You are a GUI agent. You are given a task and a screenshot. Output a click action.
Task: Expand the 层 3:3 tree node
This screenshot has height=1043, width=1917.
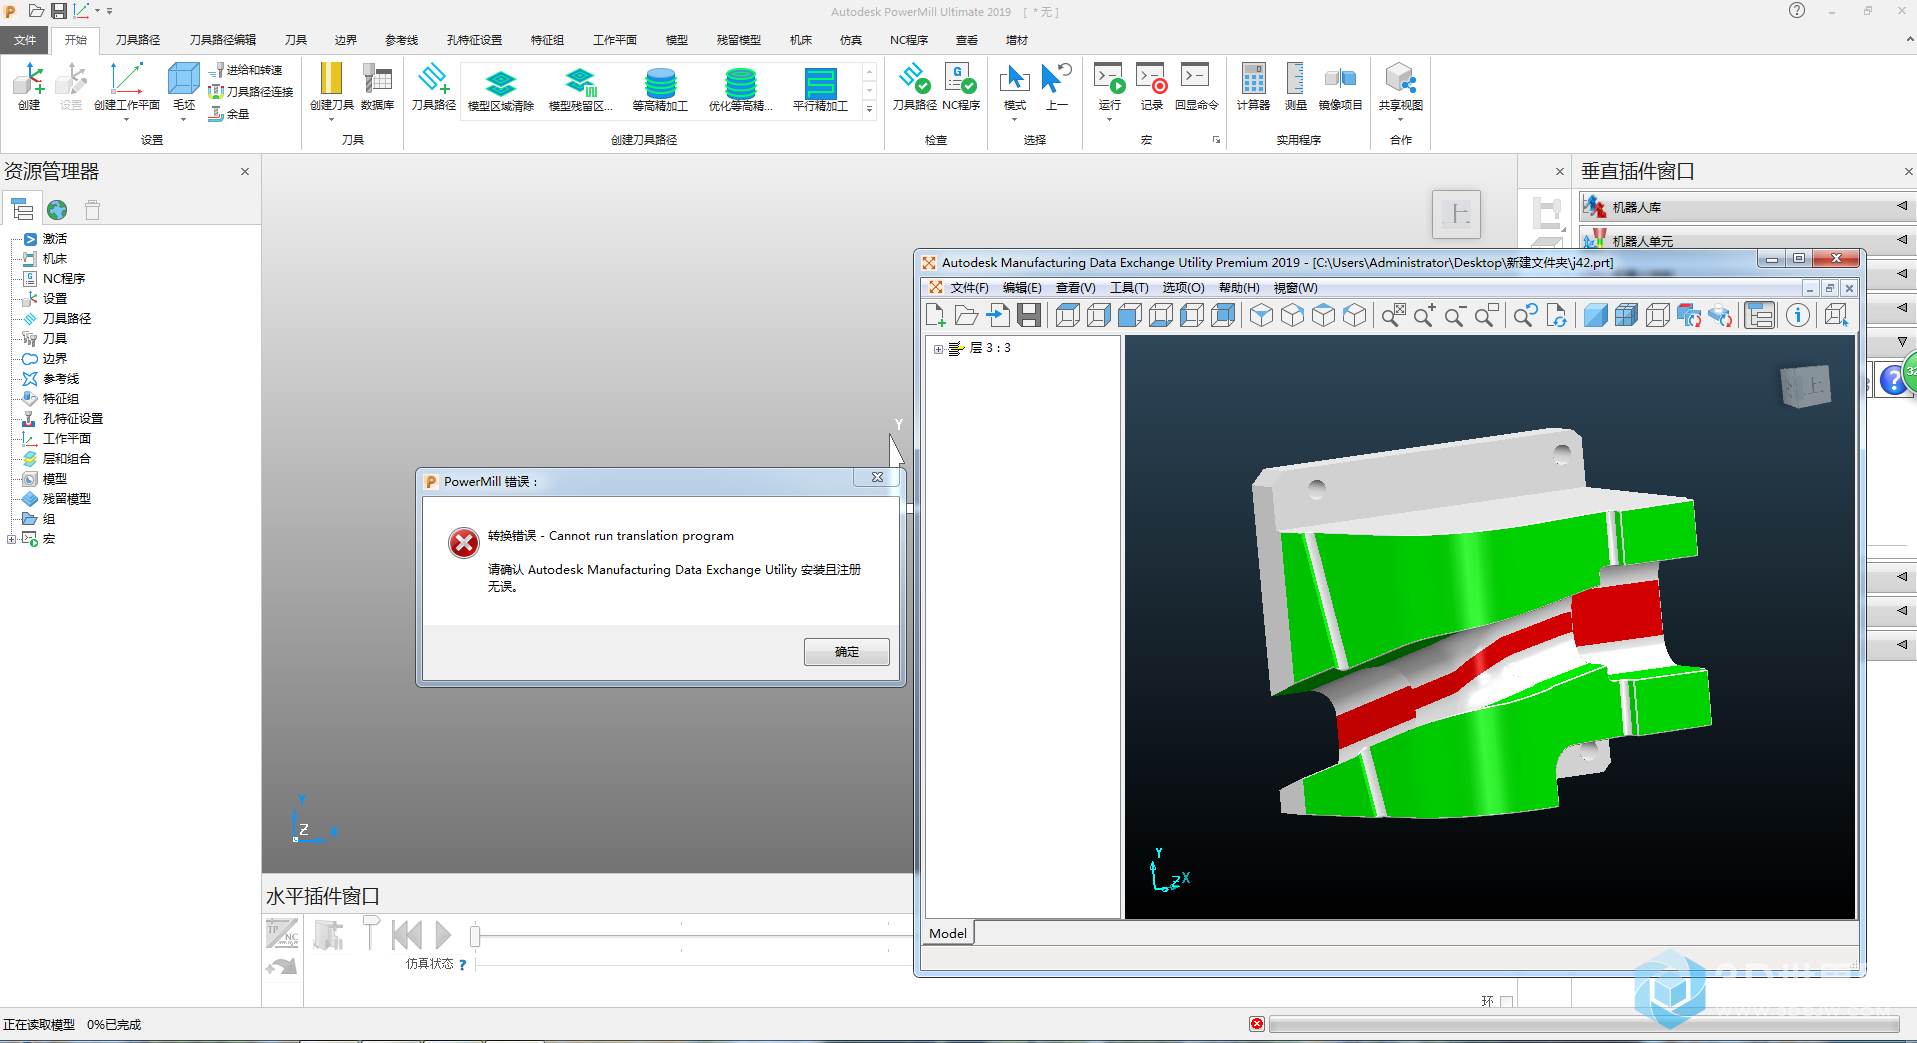[938, 349]
